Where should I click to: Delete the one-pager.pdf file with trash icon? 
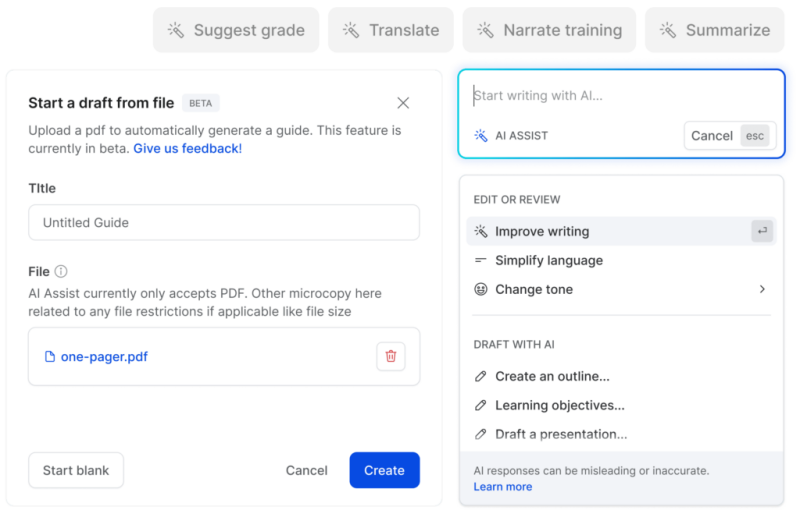click(391, 356)
